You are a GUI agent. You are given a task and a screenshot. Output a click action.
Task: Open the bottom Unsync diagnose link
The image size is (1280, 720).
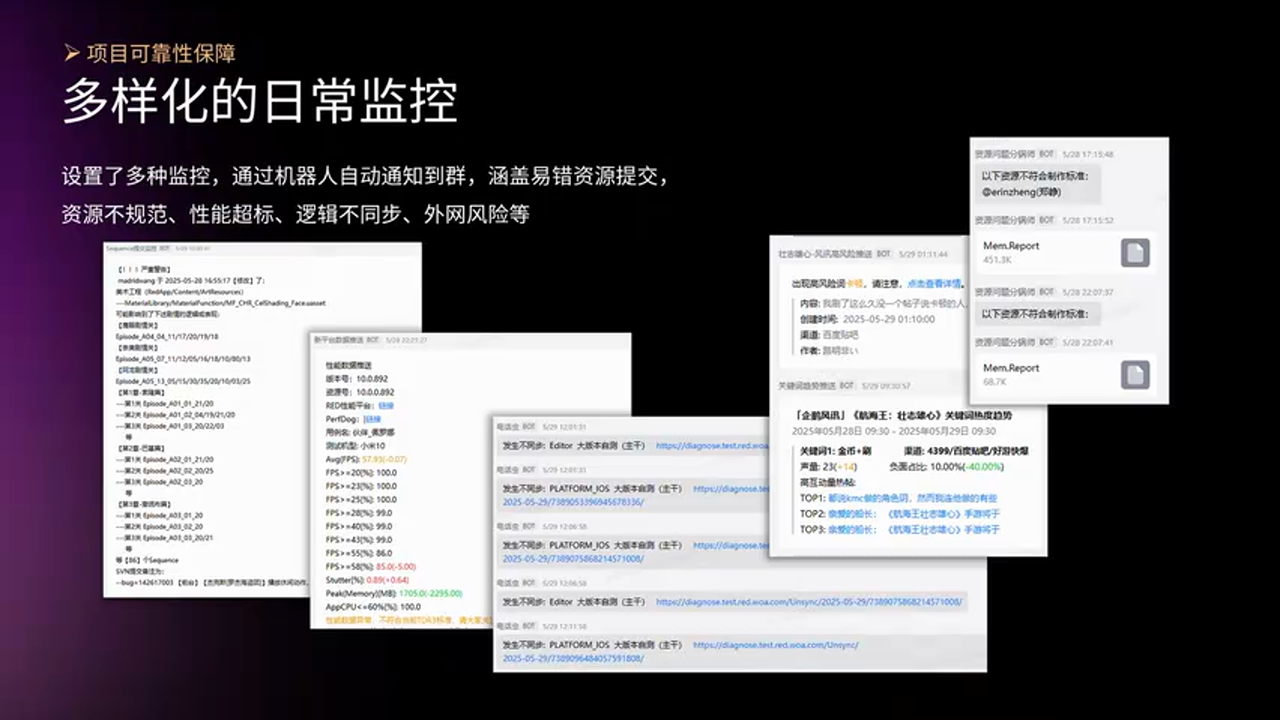[775, 644]
